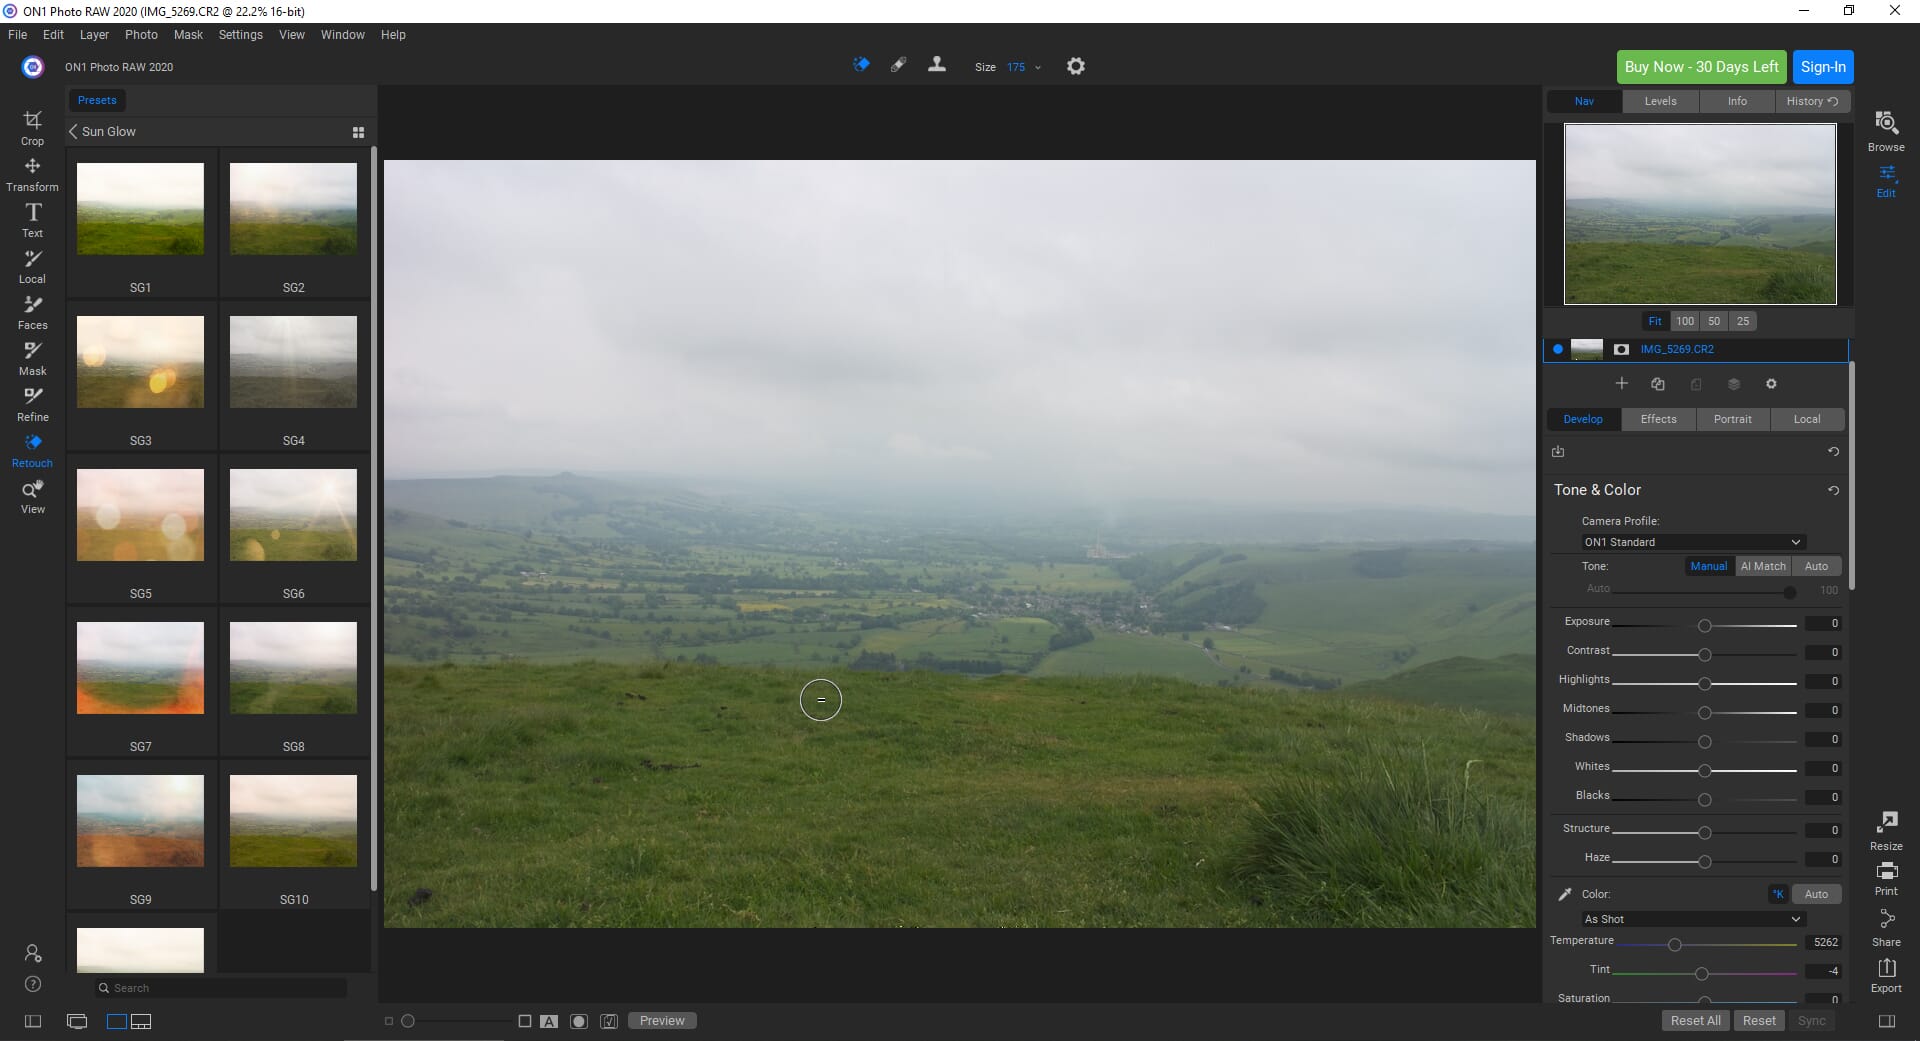Open the Resize module
This screenshot has height=1041, width=1920.
coord(1886,830)
